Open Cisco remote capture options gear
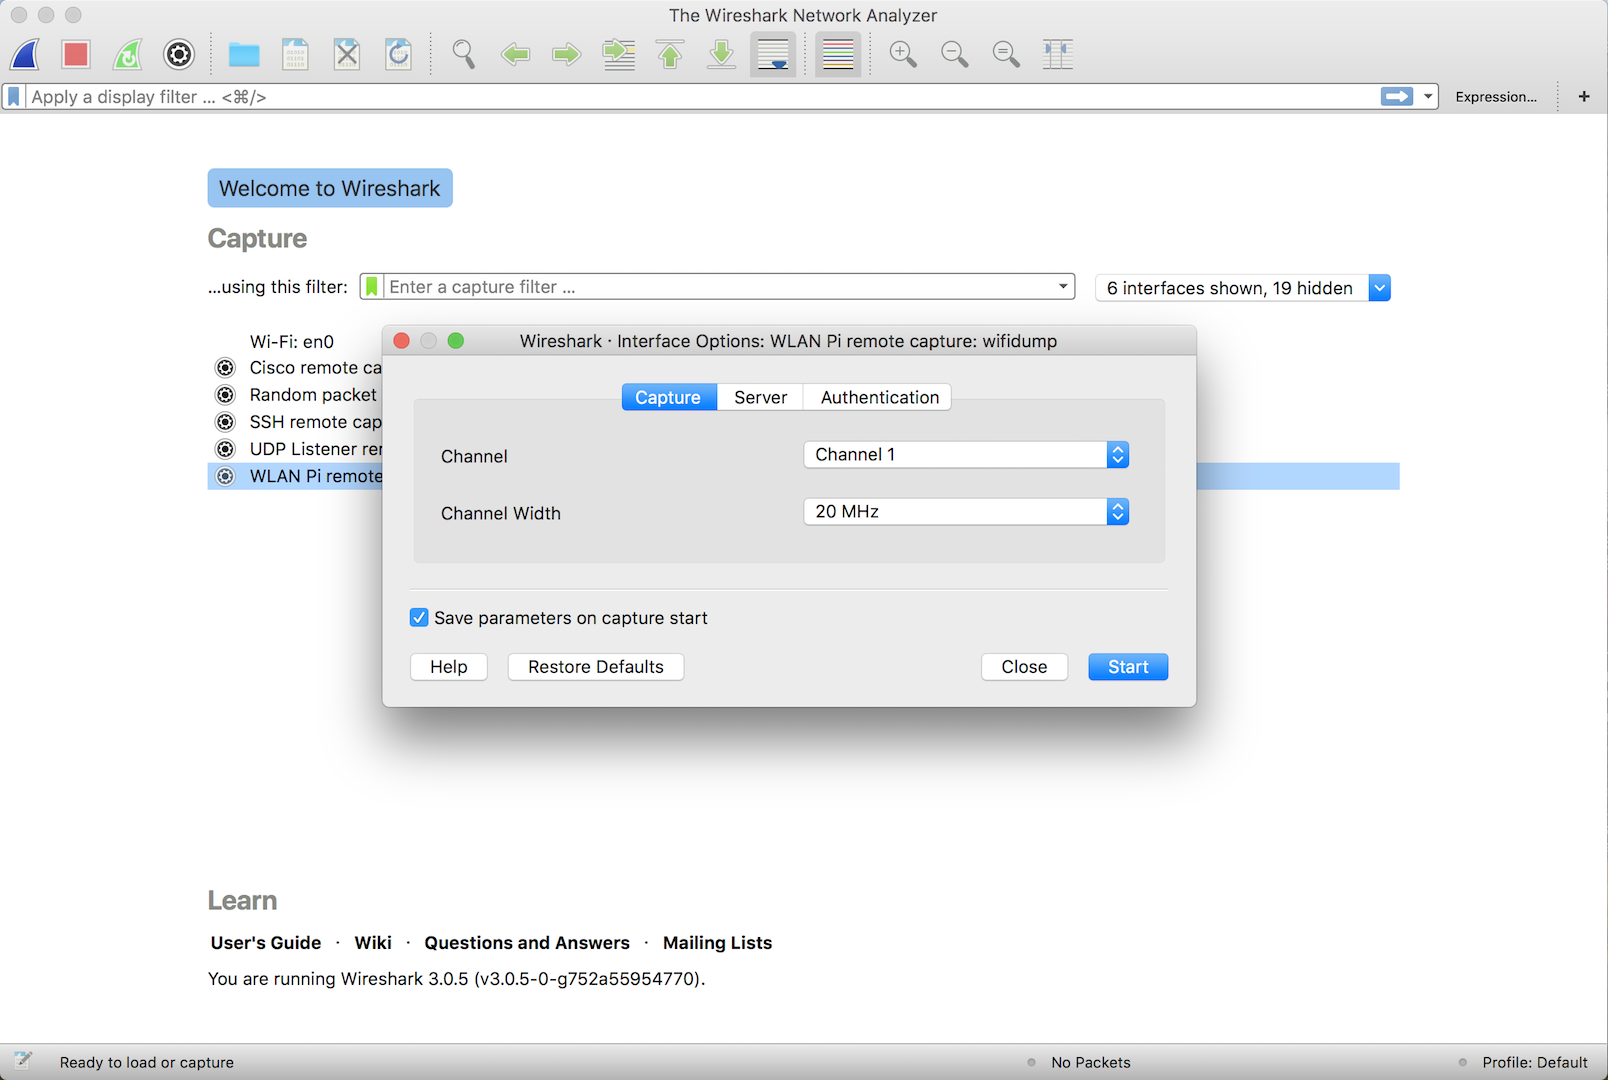Image resolution: width=1608 pixels, height=1080 pixels. coord(226,368)
